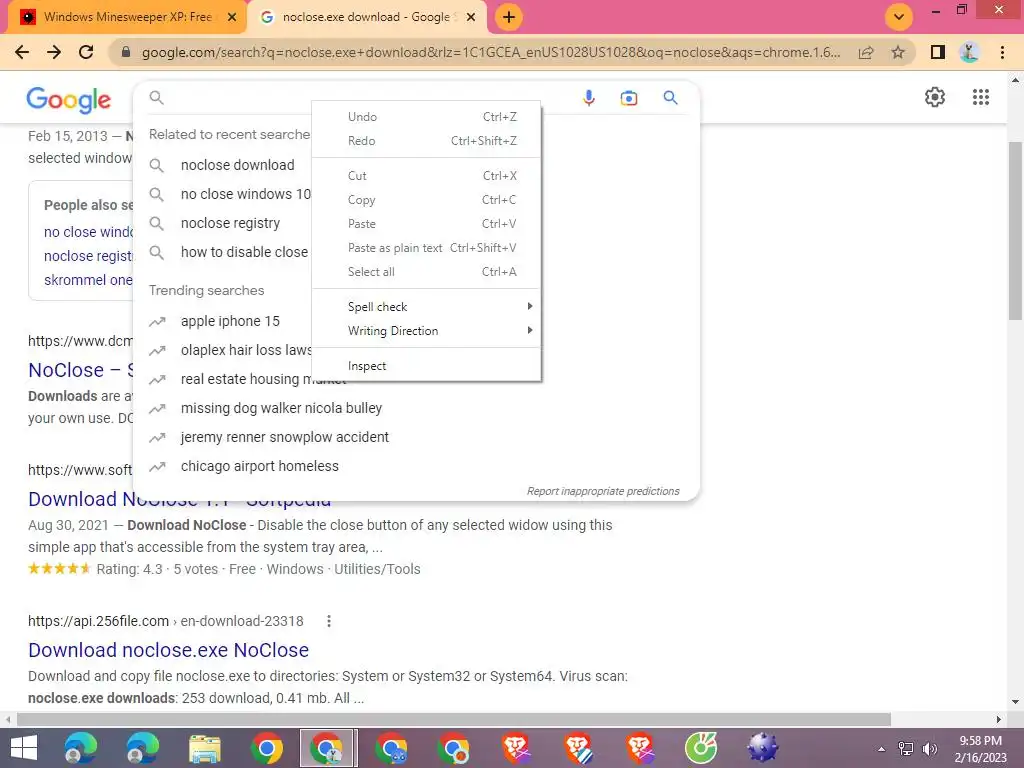Open Chrome side panel
Image resolution: width=1024 pixels, height=768 pixels.
coord(938,52)
